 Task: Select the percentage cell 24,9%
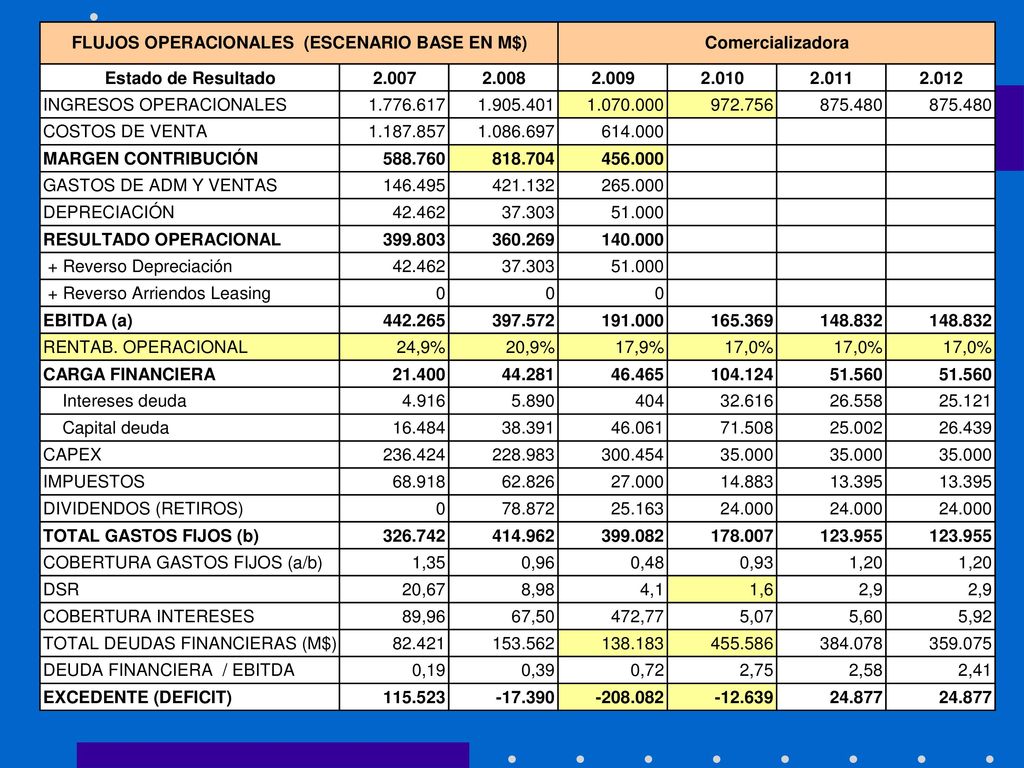(x=394, y=347)
